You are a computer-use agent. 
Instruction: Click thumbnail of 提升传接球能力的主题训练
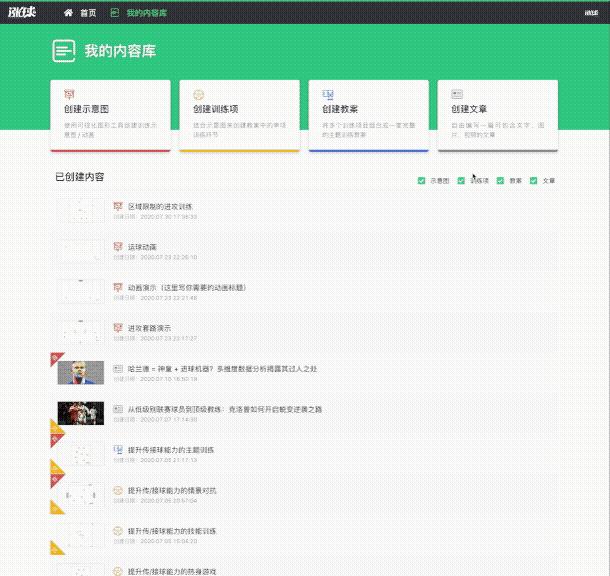[81, 454]
